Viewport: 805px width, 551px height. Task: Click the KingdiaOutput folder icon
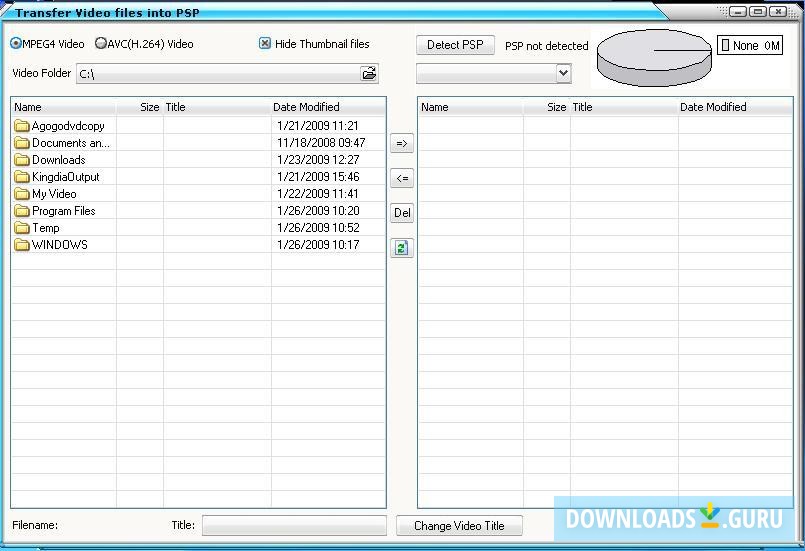point(22,177)
